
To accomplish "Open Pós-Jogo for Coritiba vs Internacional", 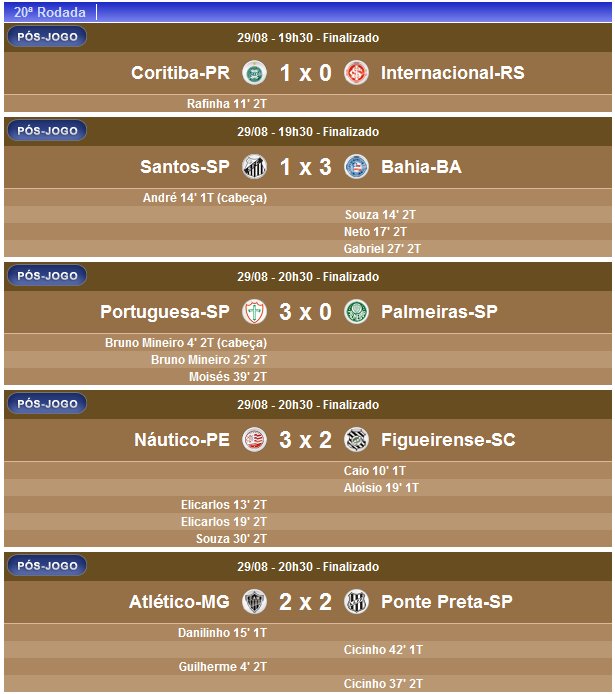I will [x=47, y=37].
